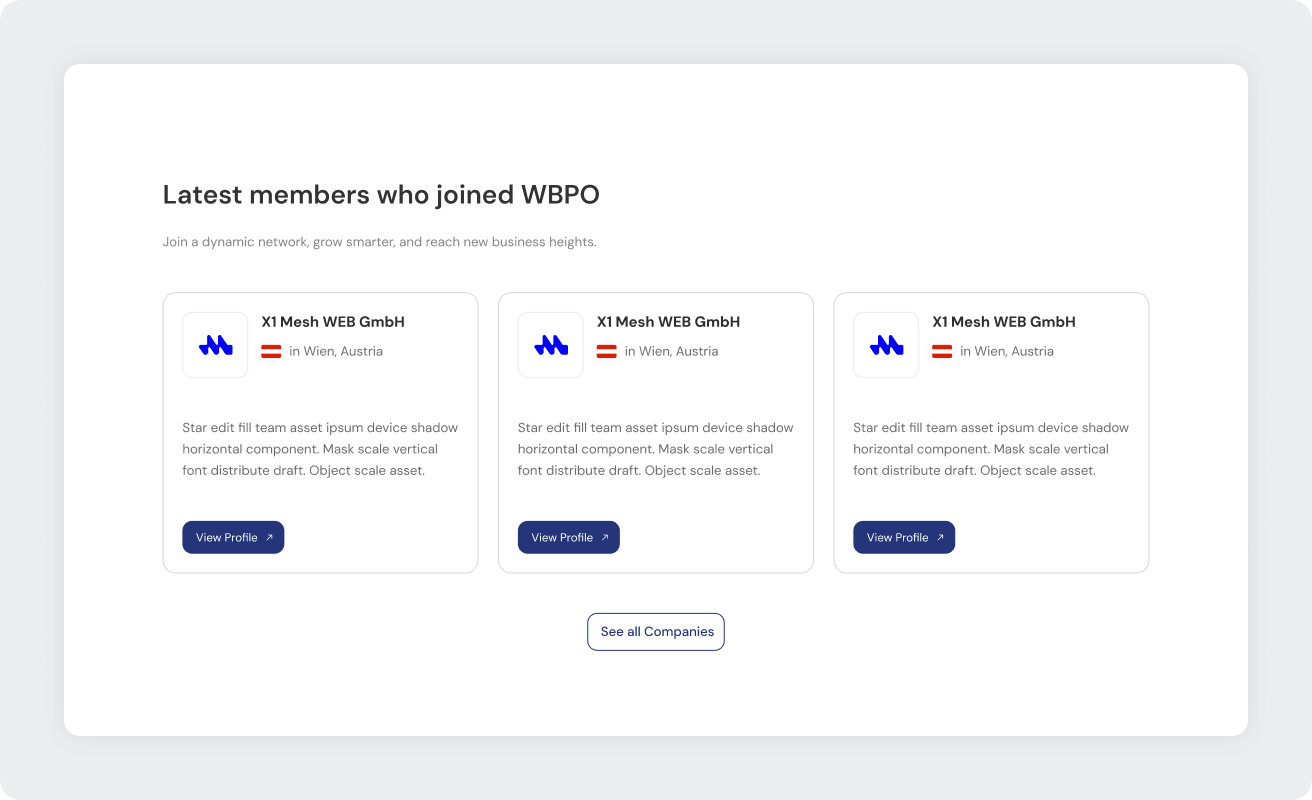The image size is (1312, 800).
Task: Click the company logo in the third card
Action: tap(886, 345)
